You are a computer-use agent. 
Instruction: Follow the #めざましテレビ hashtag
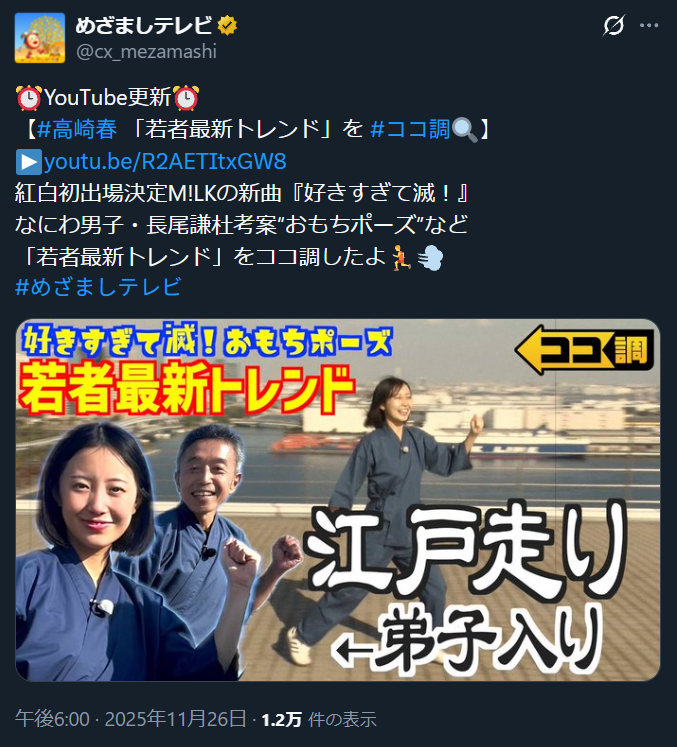(x=98, y=287)
